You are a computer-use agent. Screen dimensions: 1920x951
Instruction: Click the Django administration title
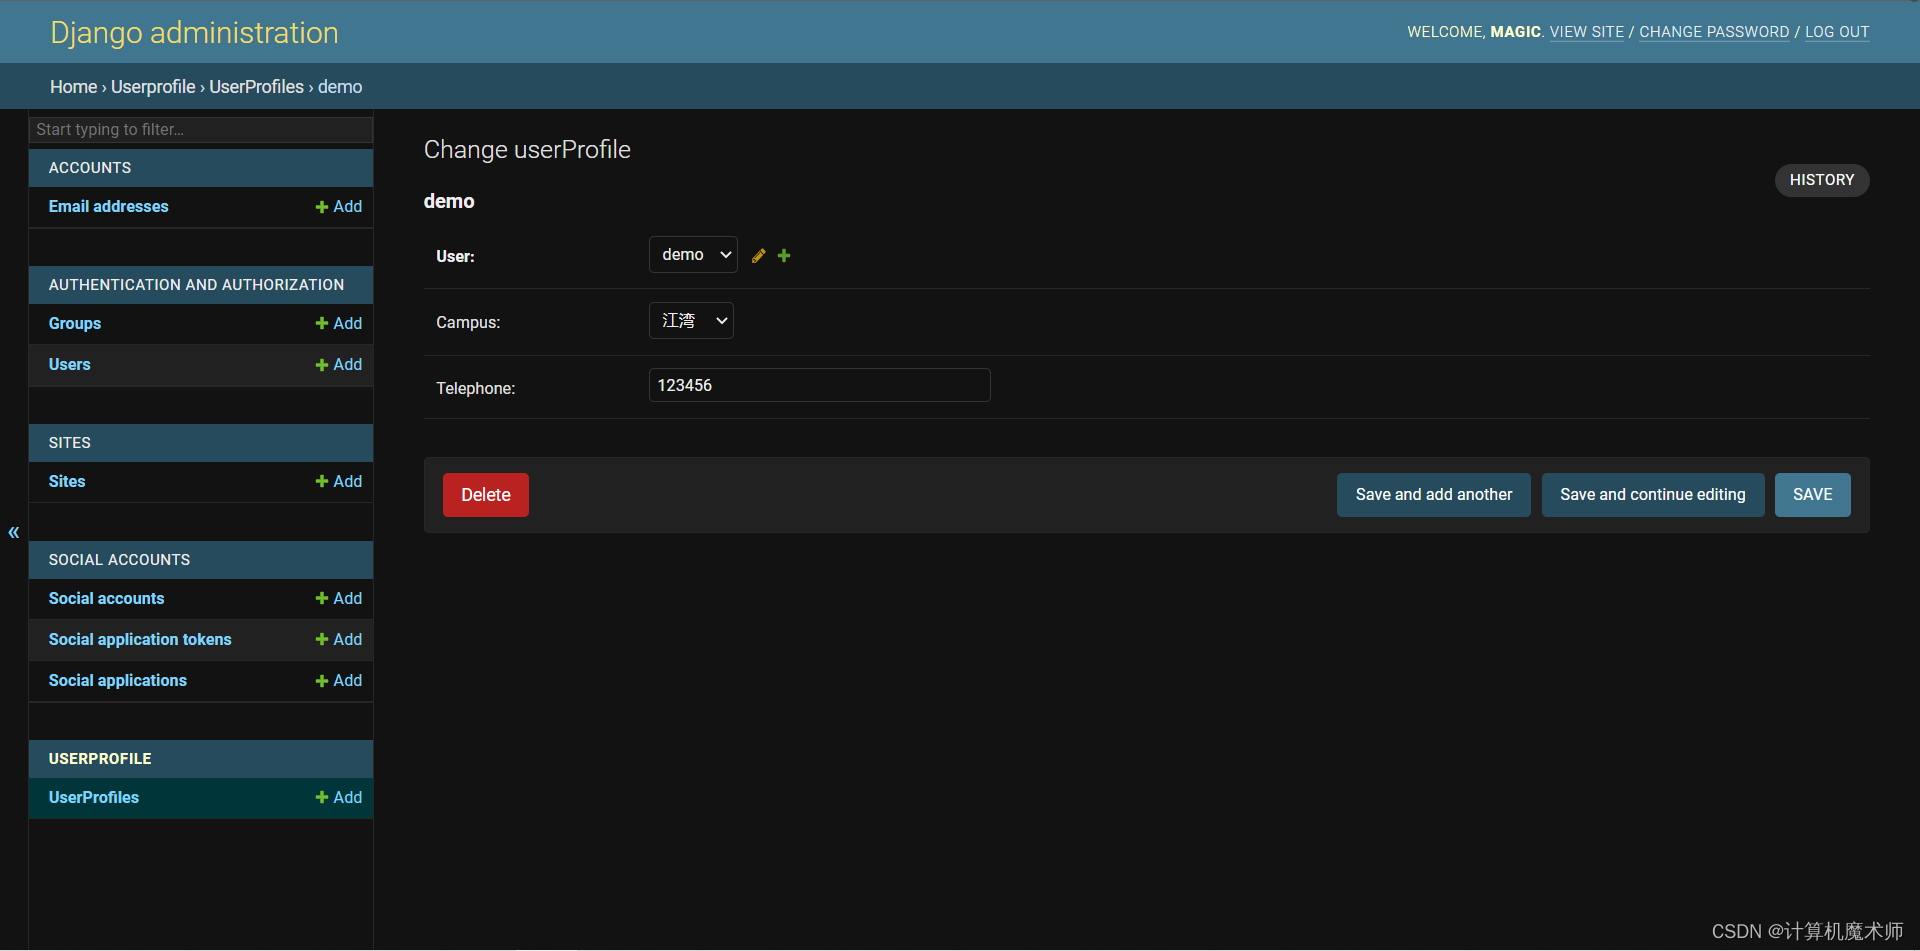[x=194, y=33]
